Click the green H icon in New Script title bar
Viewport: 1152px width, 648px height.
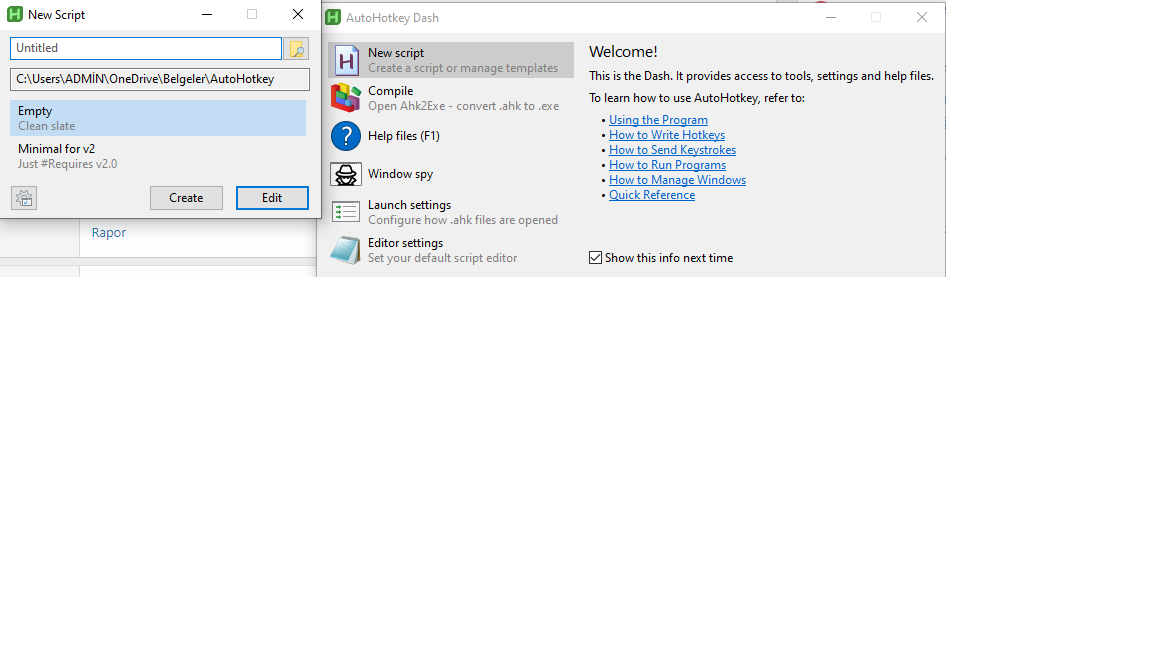click(15, 14)
